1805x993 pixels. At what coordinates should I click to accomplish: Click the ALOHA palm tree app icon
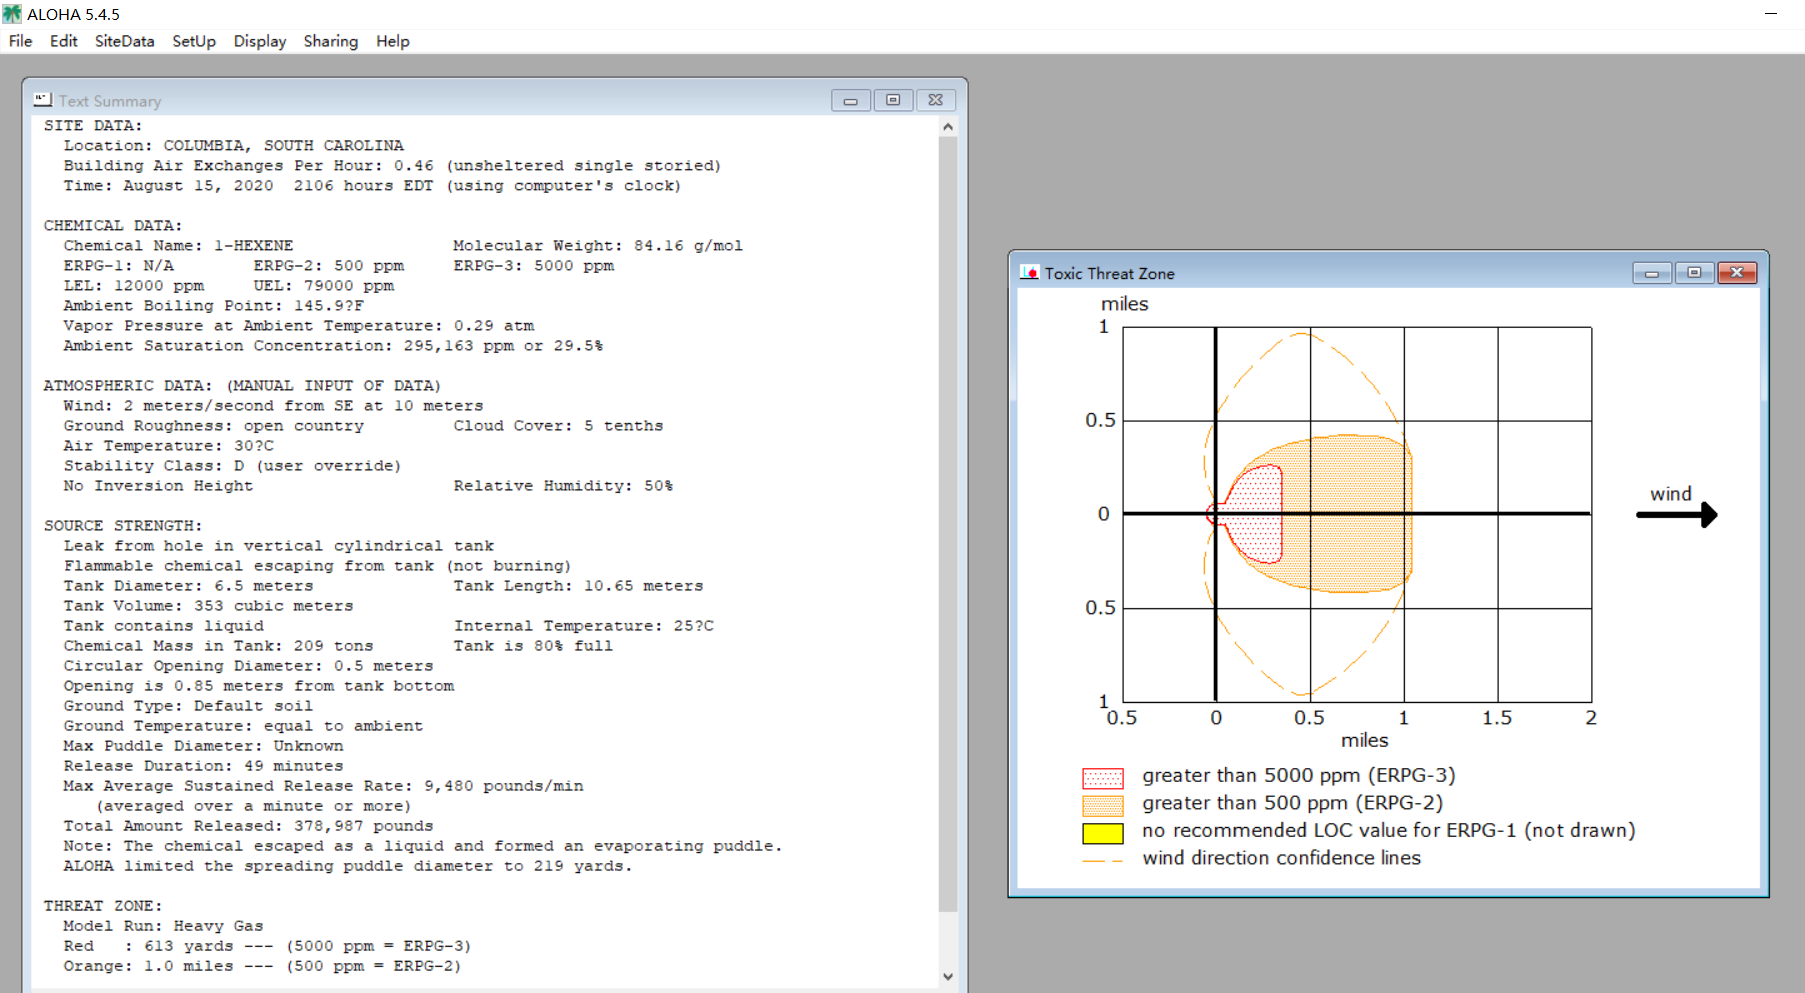(12, 14)
